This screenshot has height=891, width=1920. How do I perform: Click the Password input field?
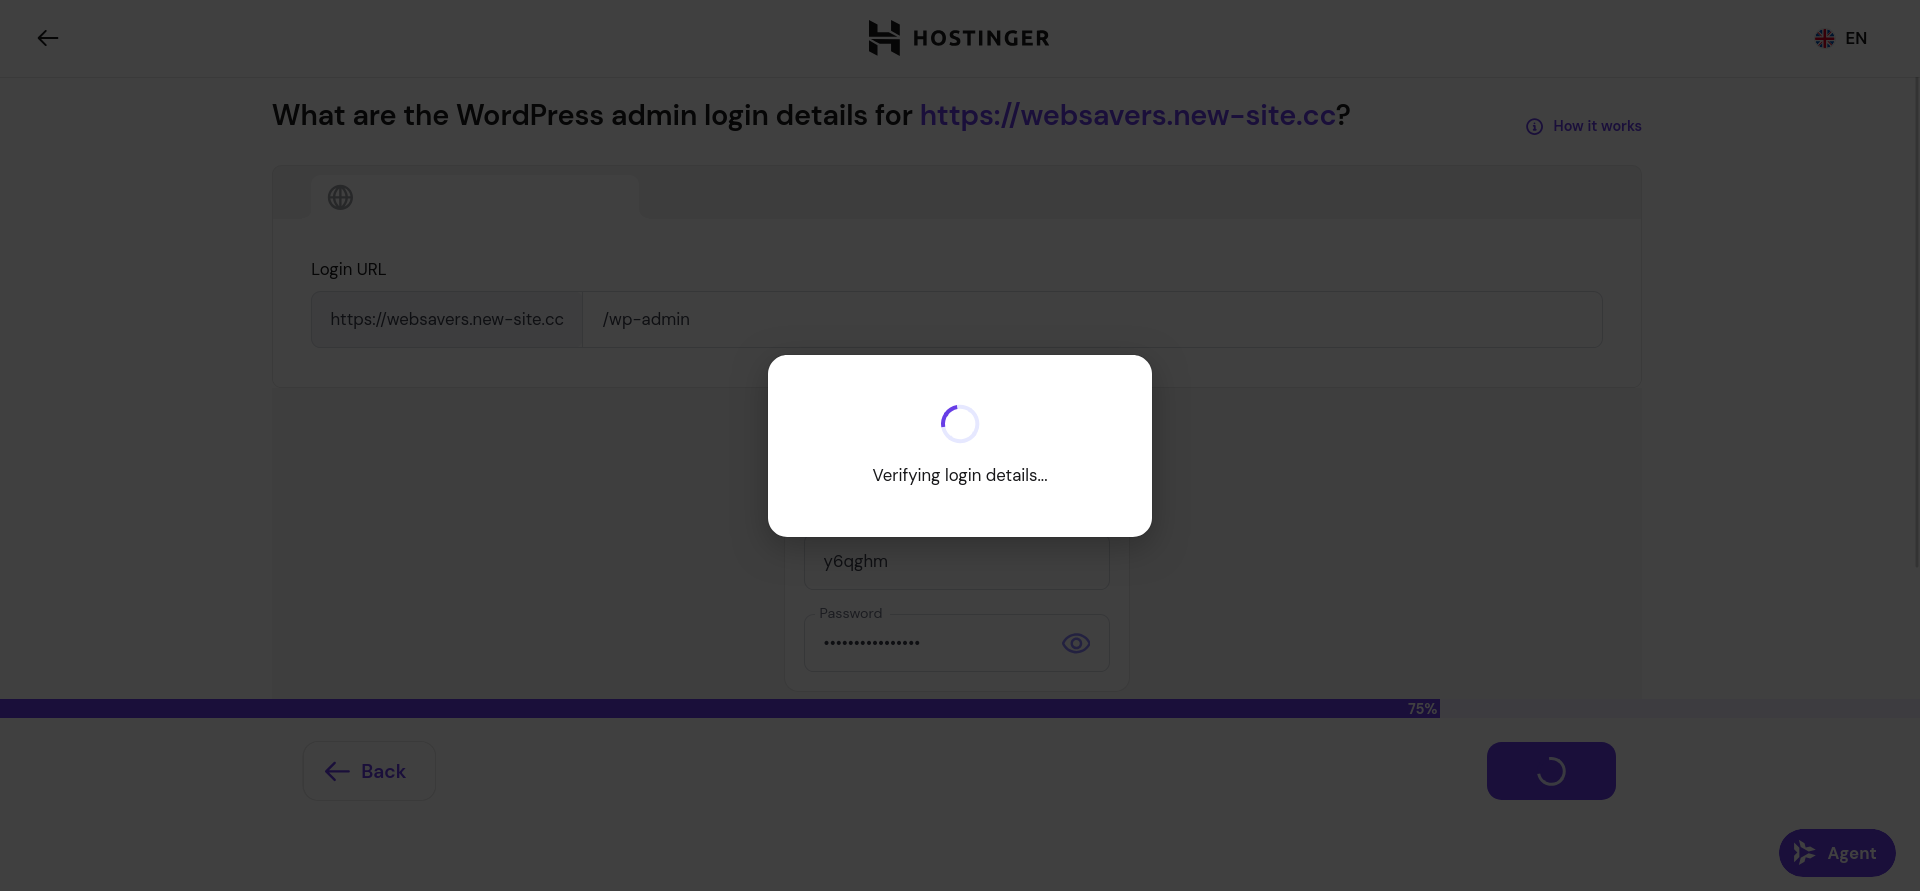click(x=957, y=643)
